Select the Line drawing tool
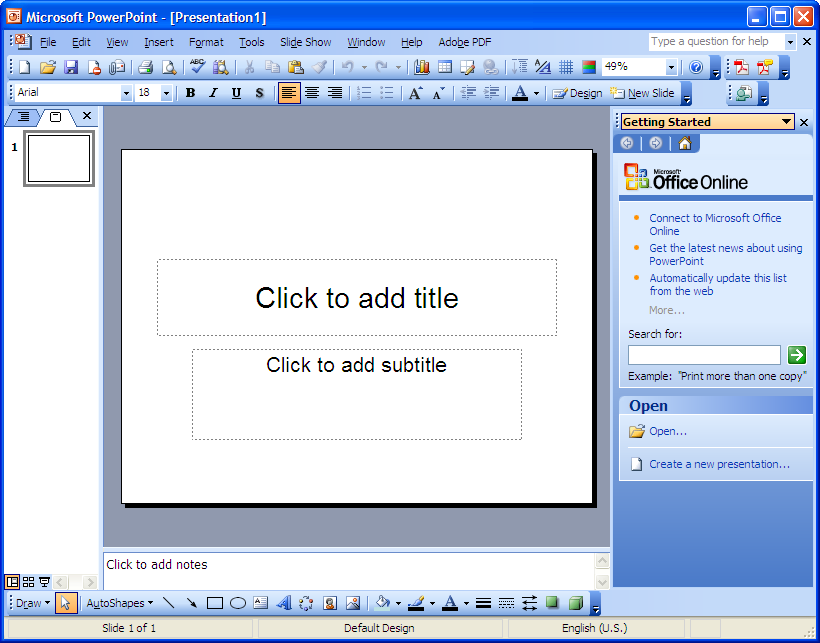This screenshot has height=643, width=820. [x=168, y=603]
